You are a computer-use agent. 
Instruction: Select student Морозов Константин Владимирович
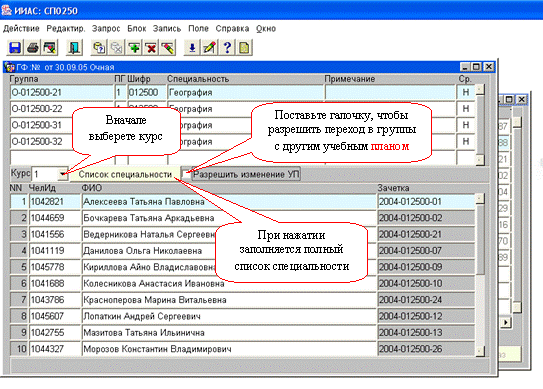point(229,349)
